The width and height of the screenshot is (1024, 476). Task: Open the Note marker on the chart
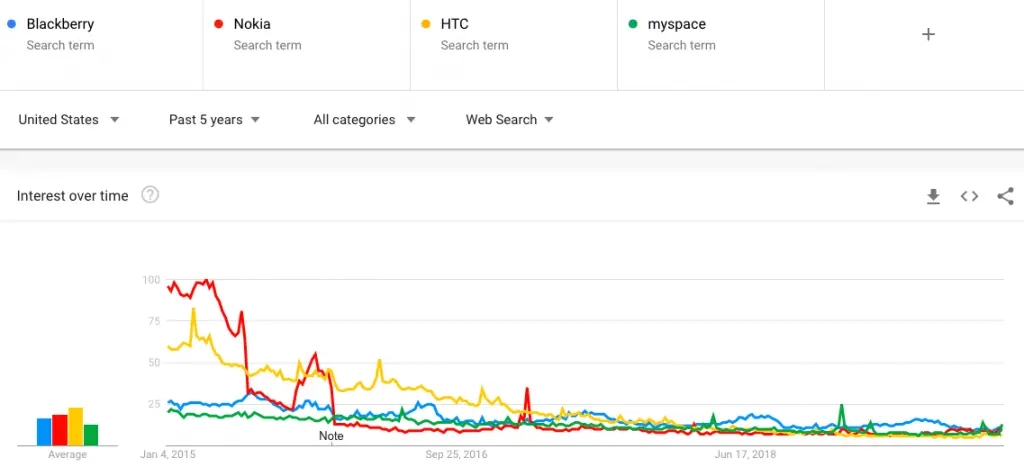[x=331, y=436]
